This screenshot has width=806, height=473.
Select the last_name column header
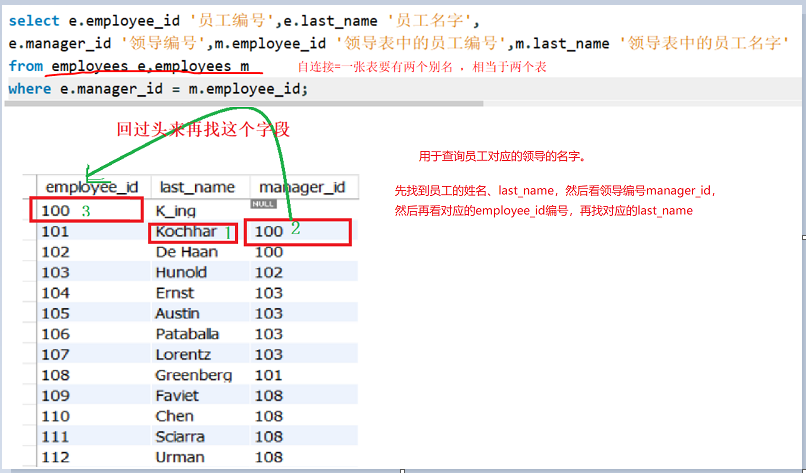(200, 187)
